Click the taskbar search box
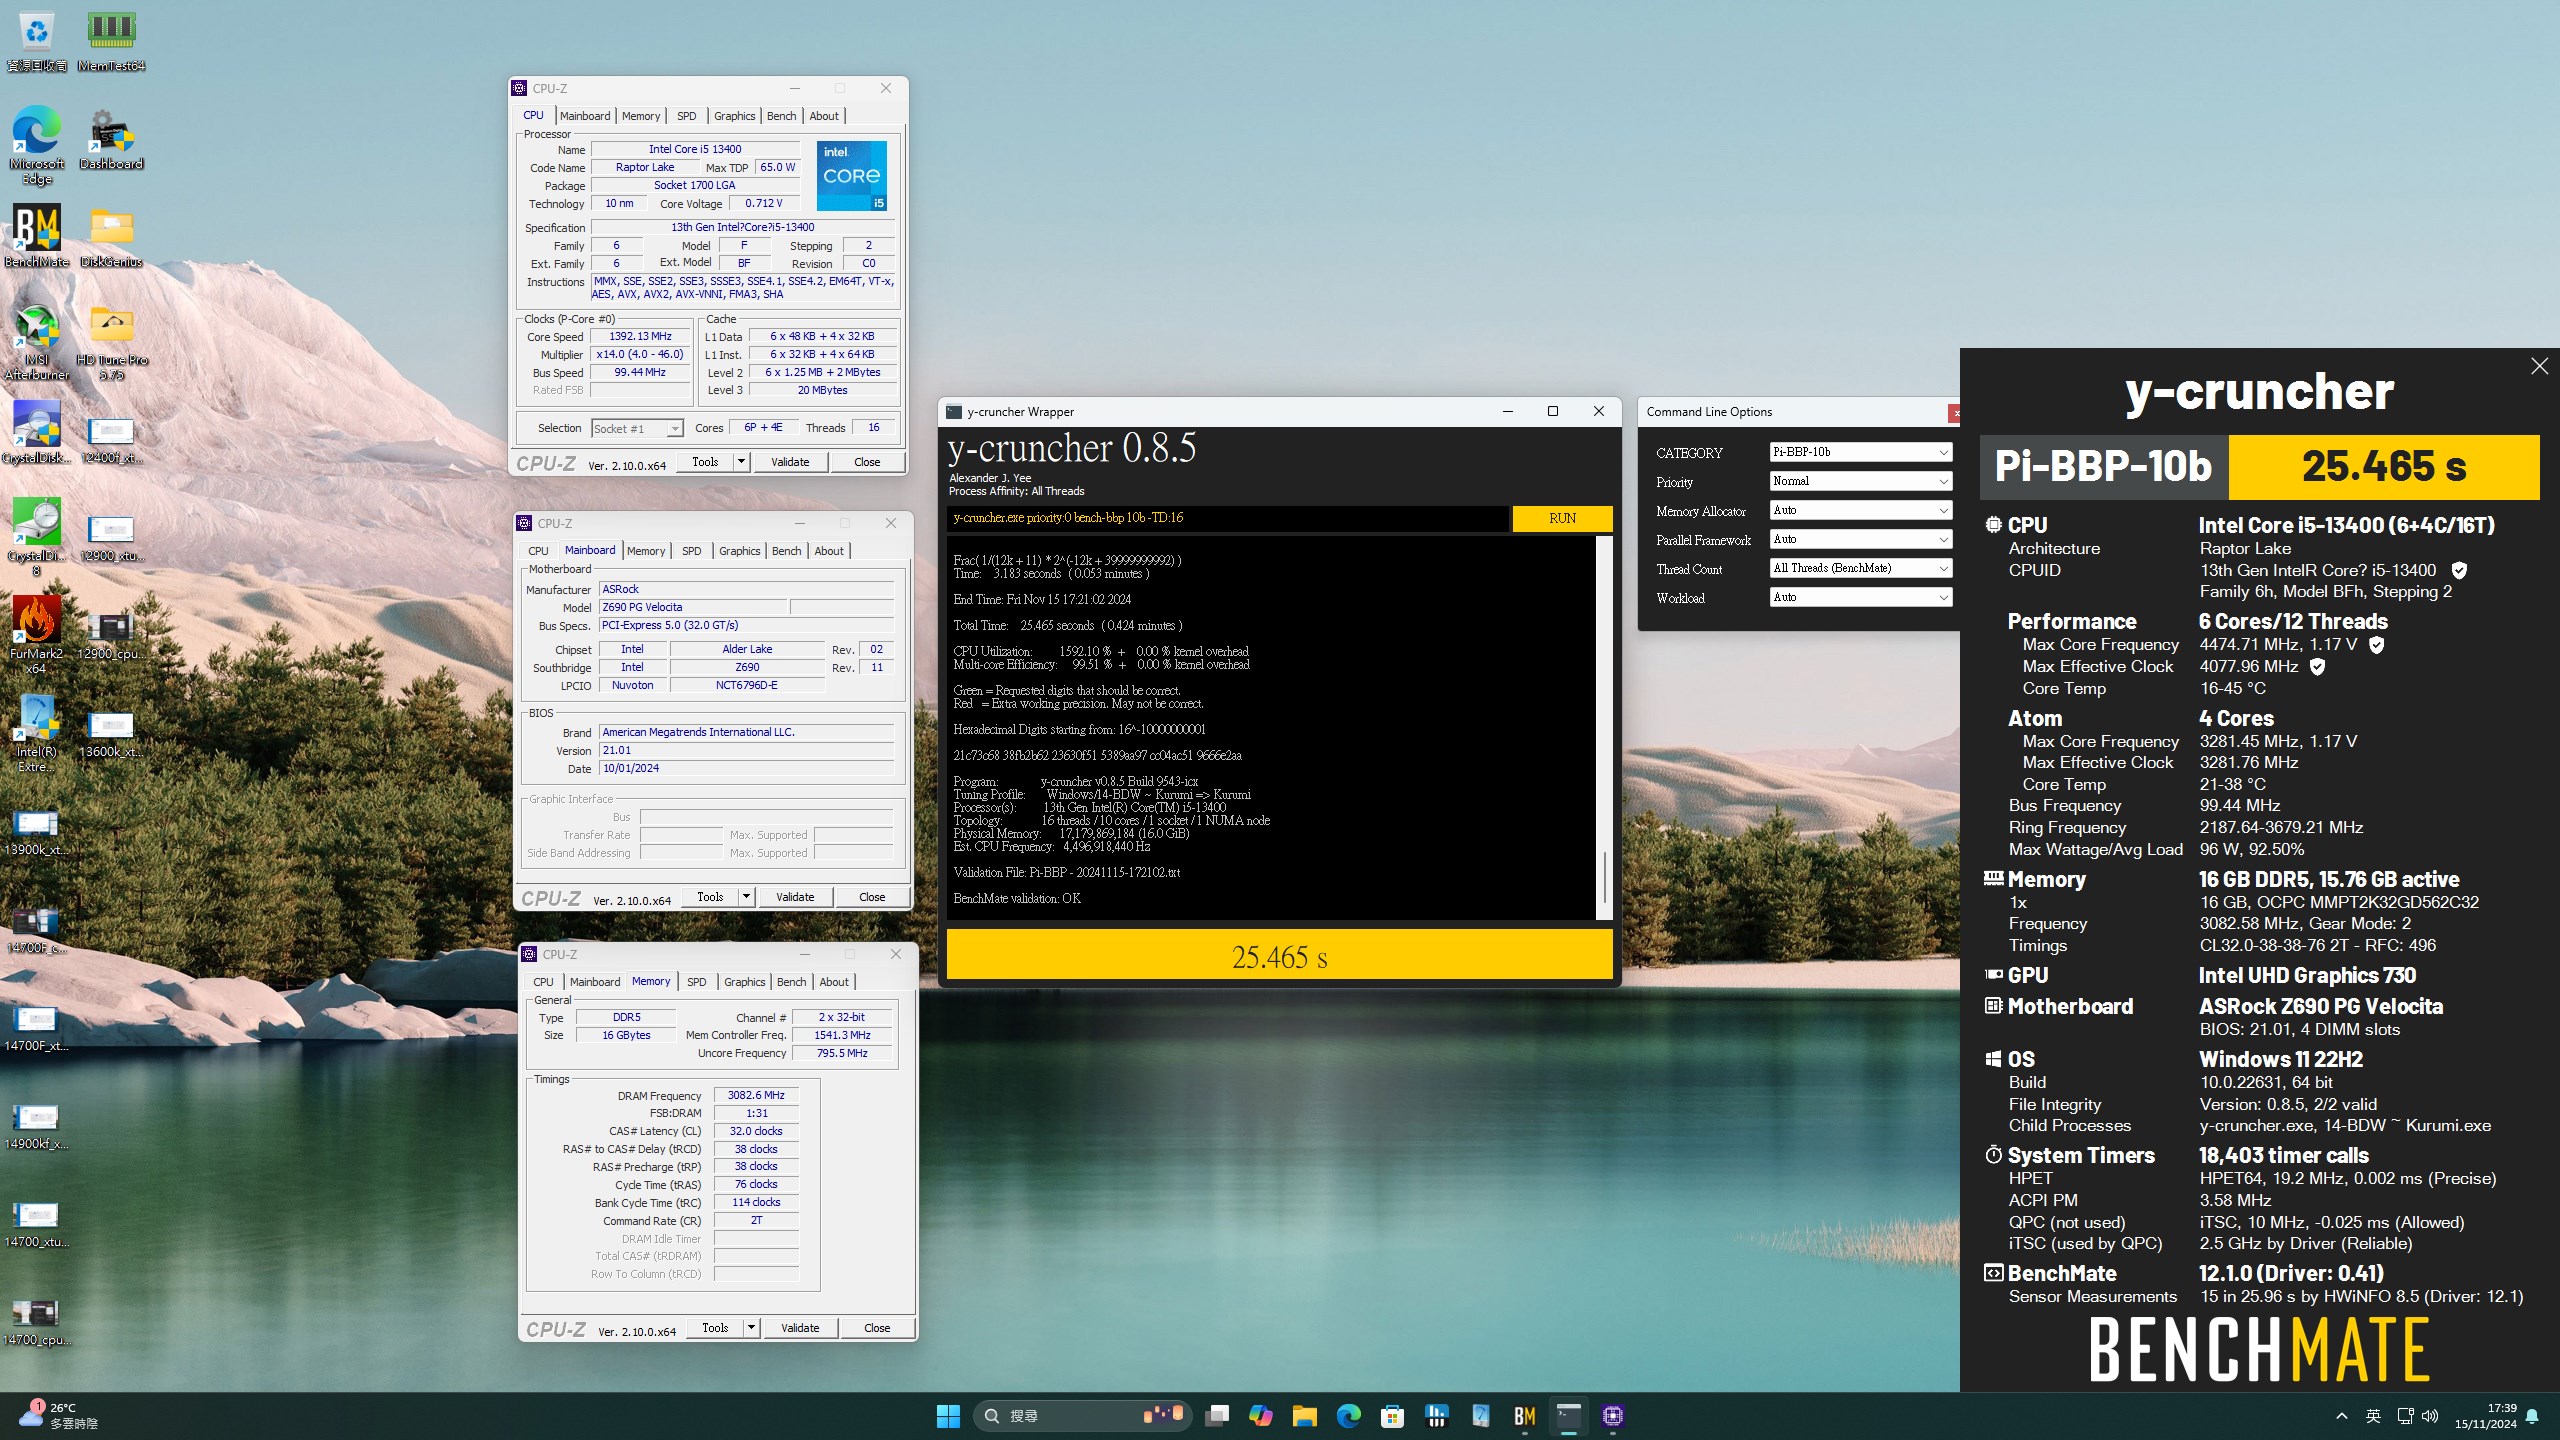This screenshot has height=1440, width=2560. pos(1082,1416)
